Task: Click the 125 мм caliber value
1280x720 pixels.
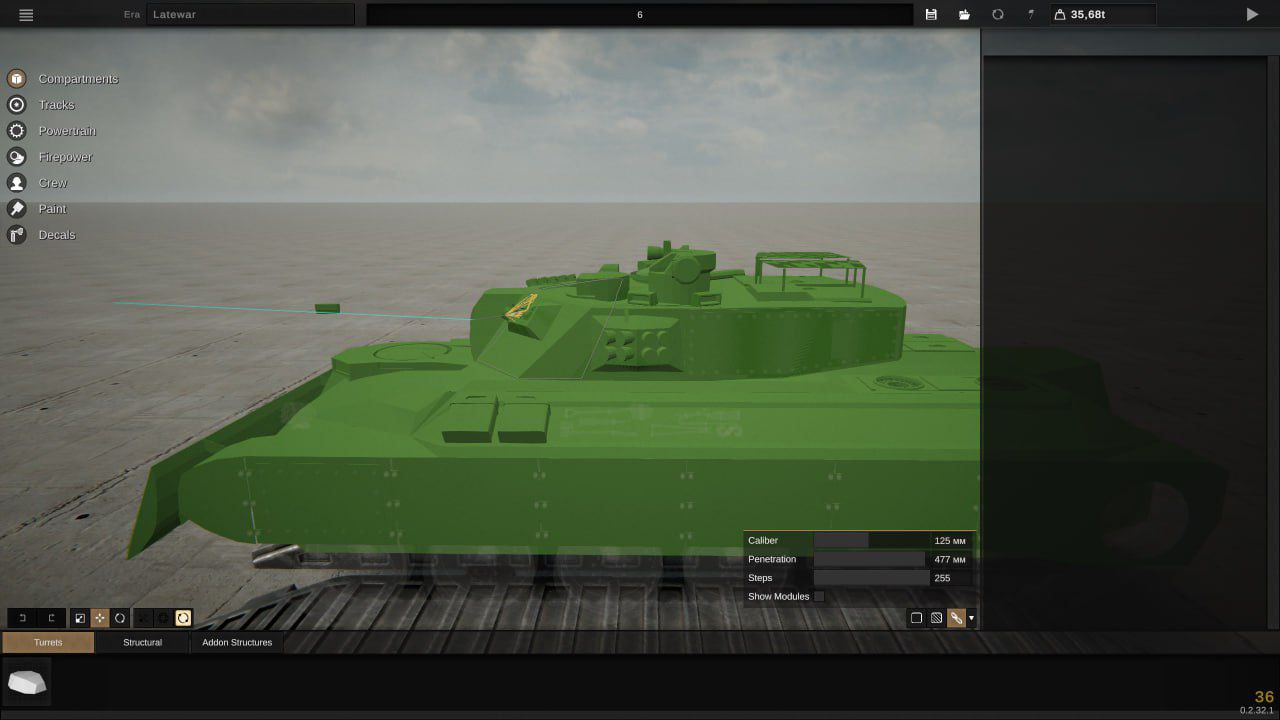Action: pyautogui.click(x=950, y=540)
